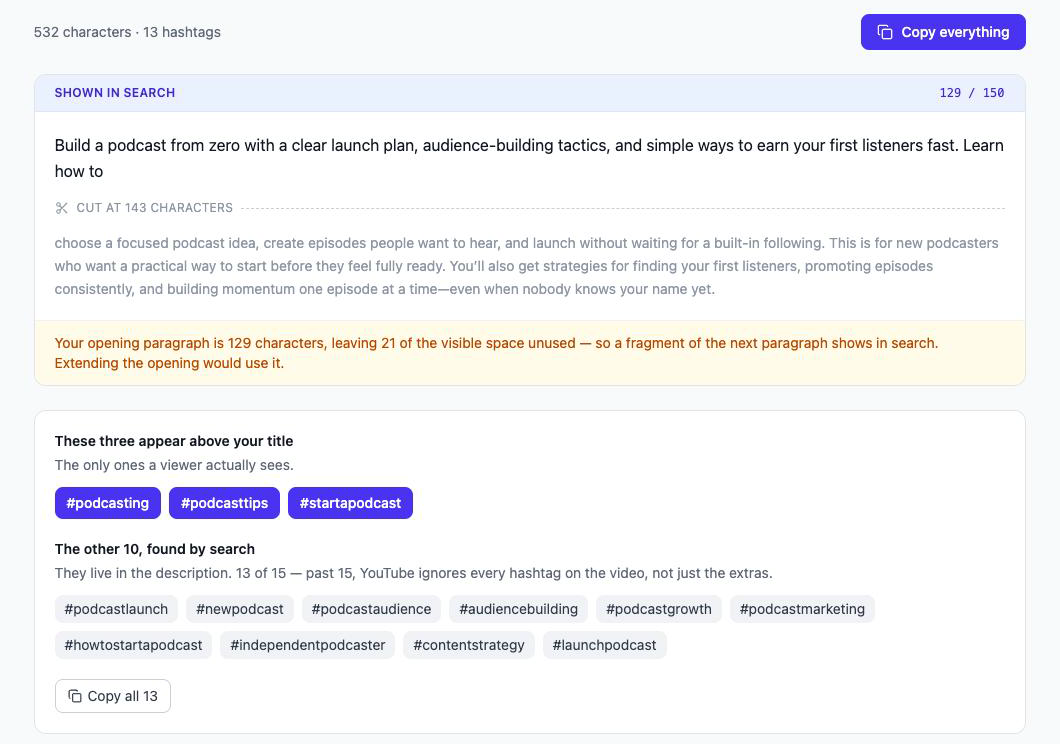This screenshot has height=744, width=1060.
Task: Click the Copy everything button
Action: 943,32
